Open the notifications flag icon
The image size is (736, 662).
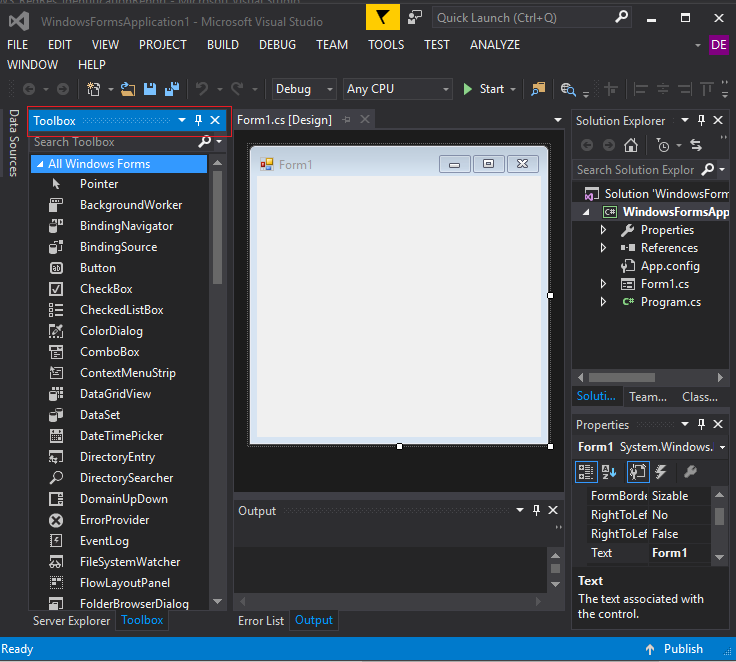click(x=383, y=18)
